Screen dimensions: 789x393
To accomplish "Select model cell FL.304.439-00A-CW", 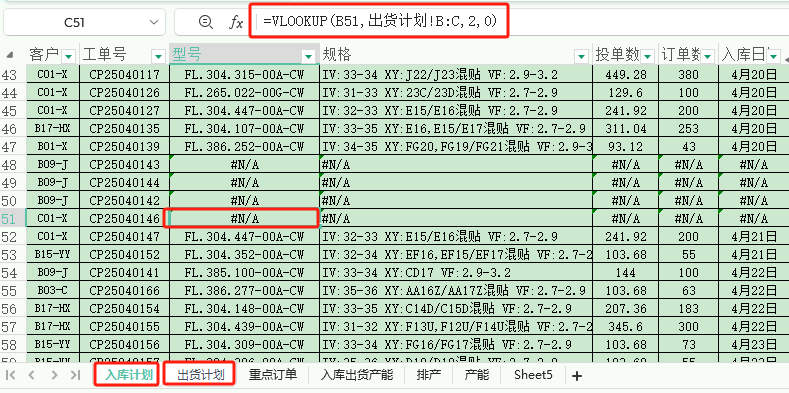I will 245,326.
